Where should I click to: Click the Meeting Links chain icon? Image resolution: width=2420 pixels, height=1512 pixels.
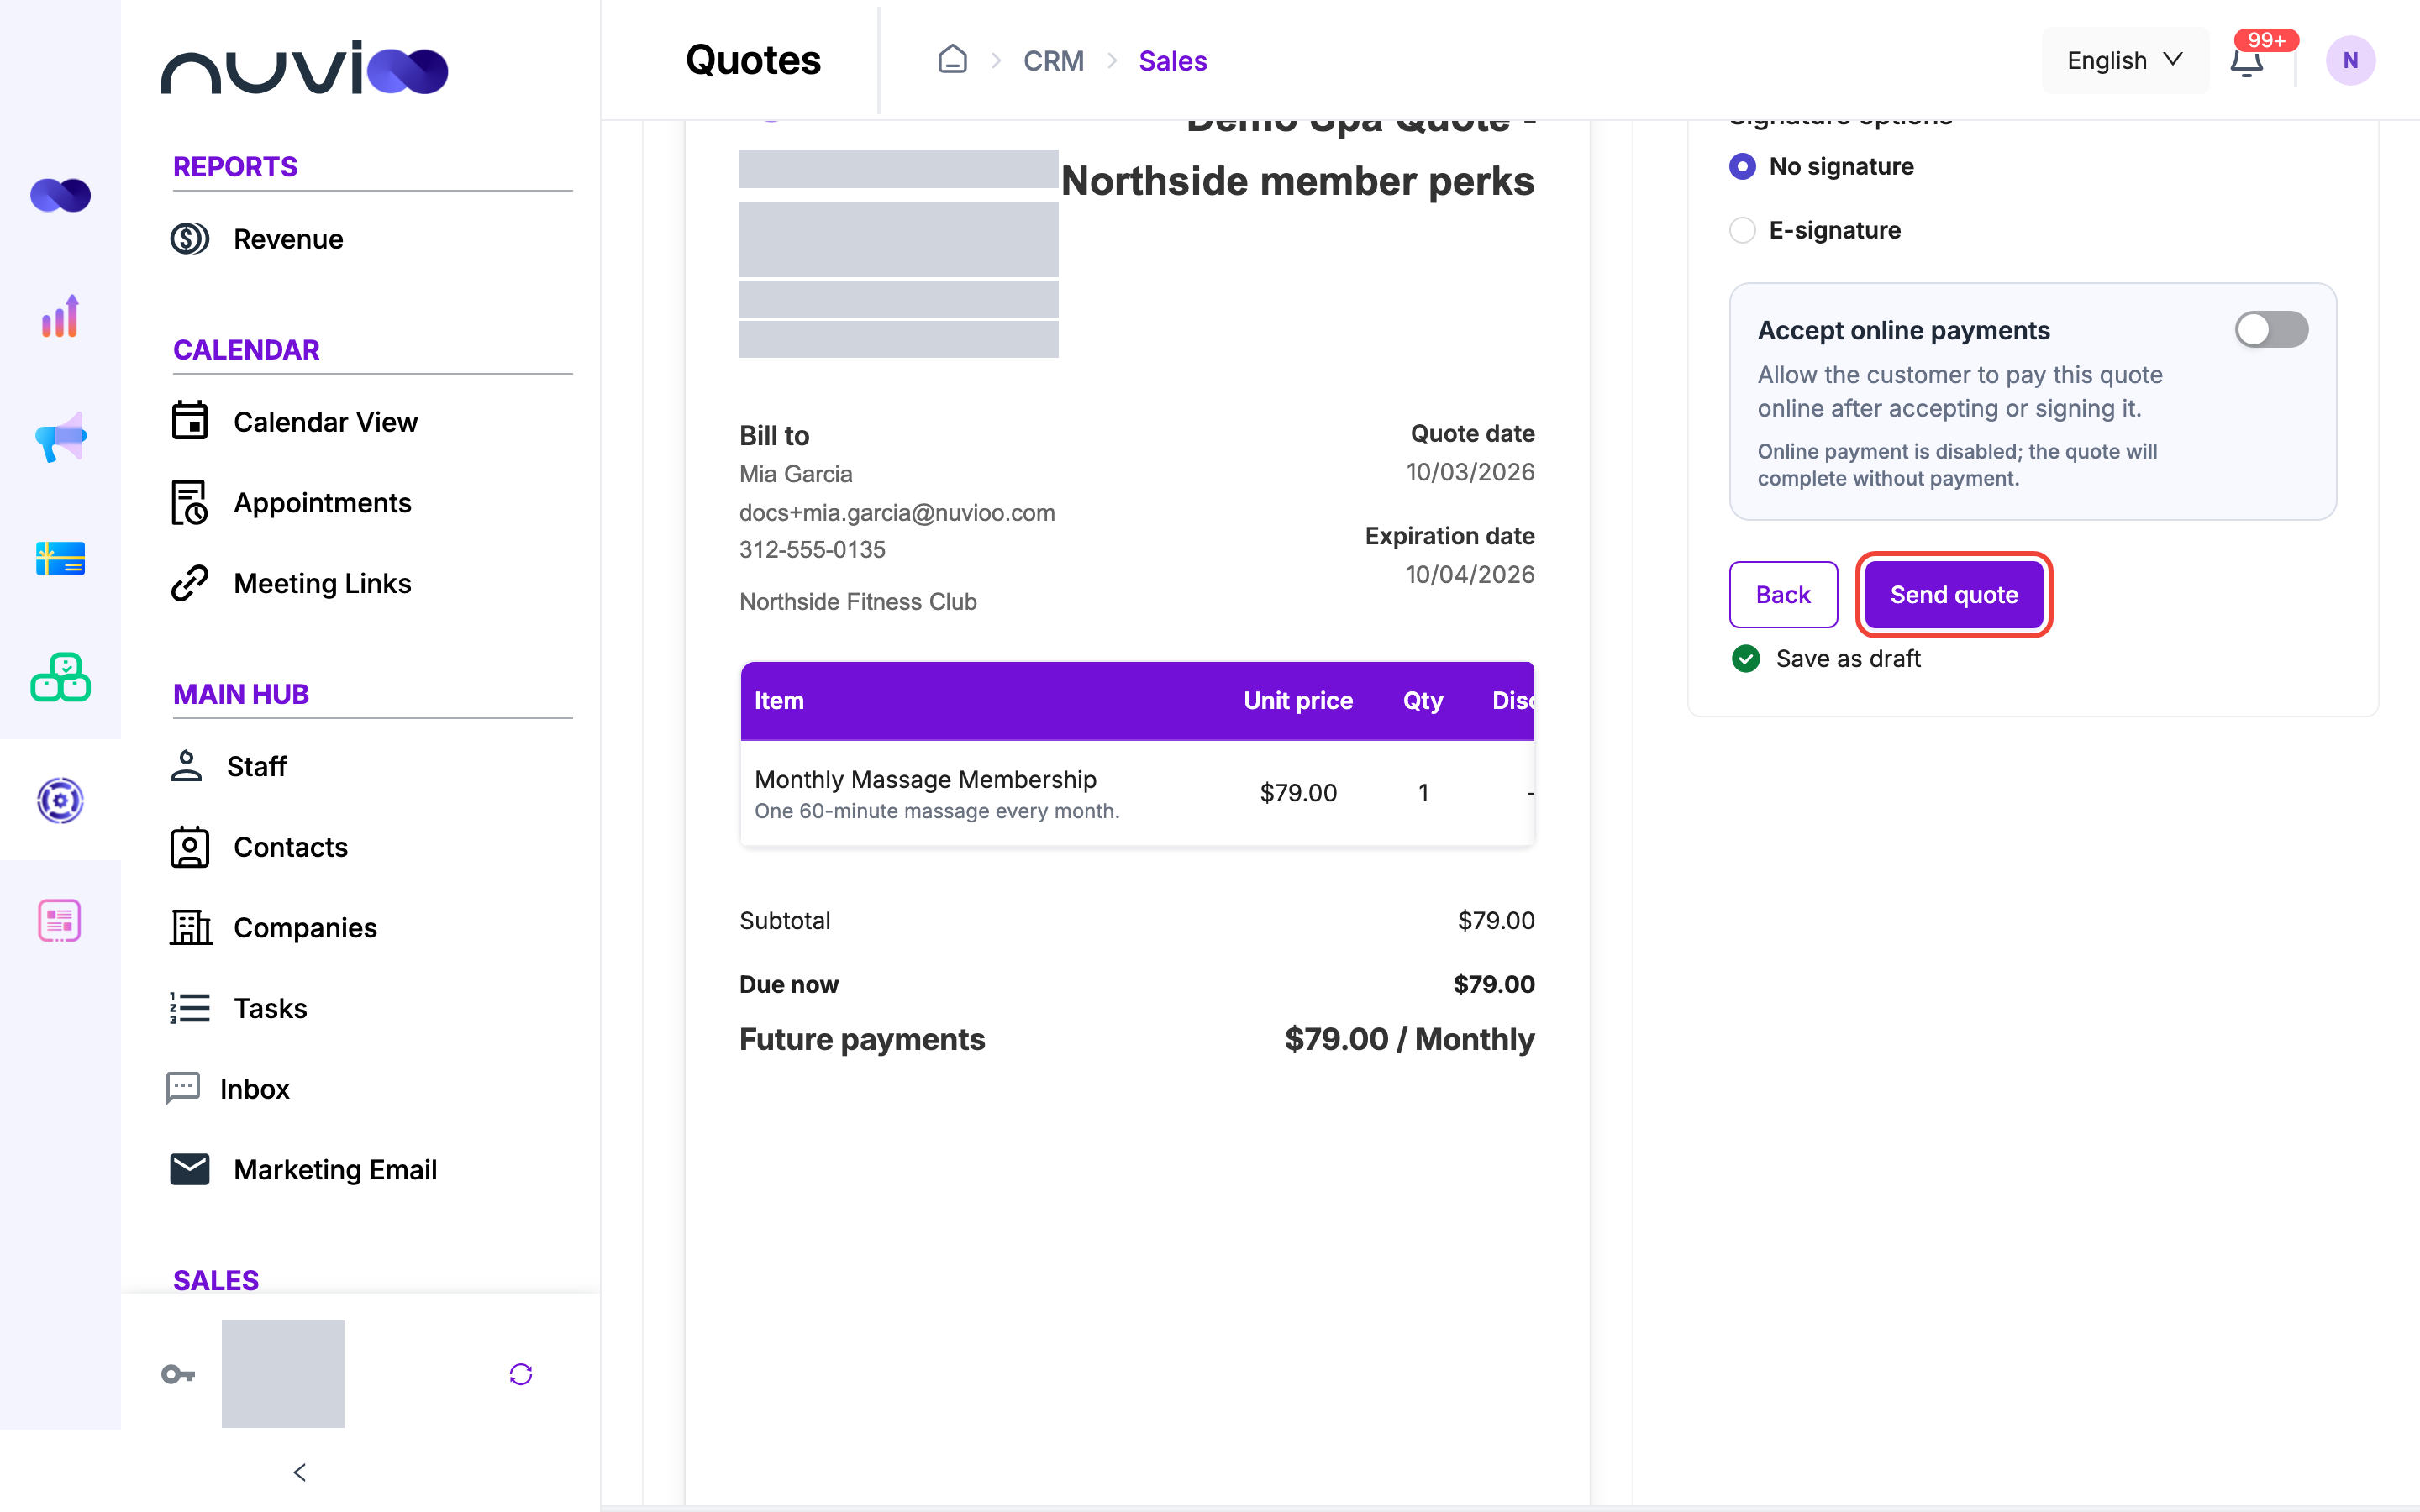(x=189, y=583)
